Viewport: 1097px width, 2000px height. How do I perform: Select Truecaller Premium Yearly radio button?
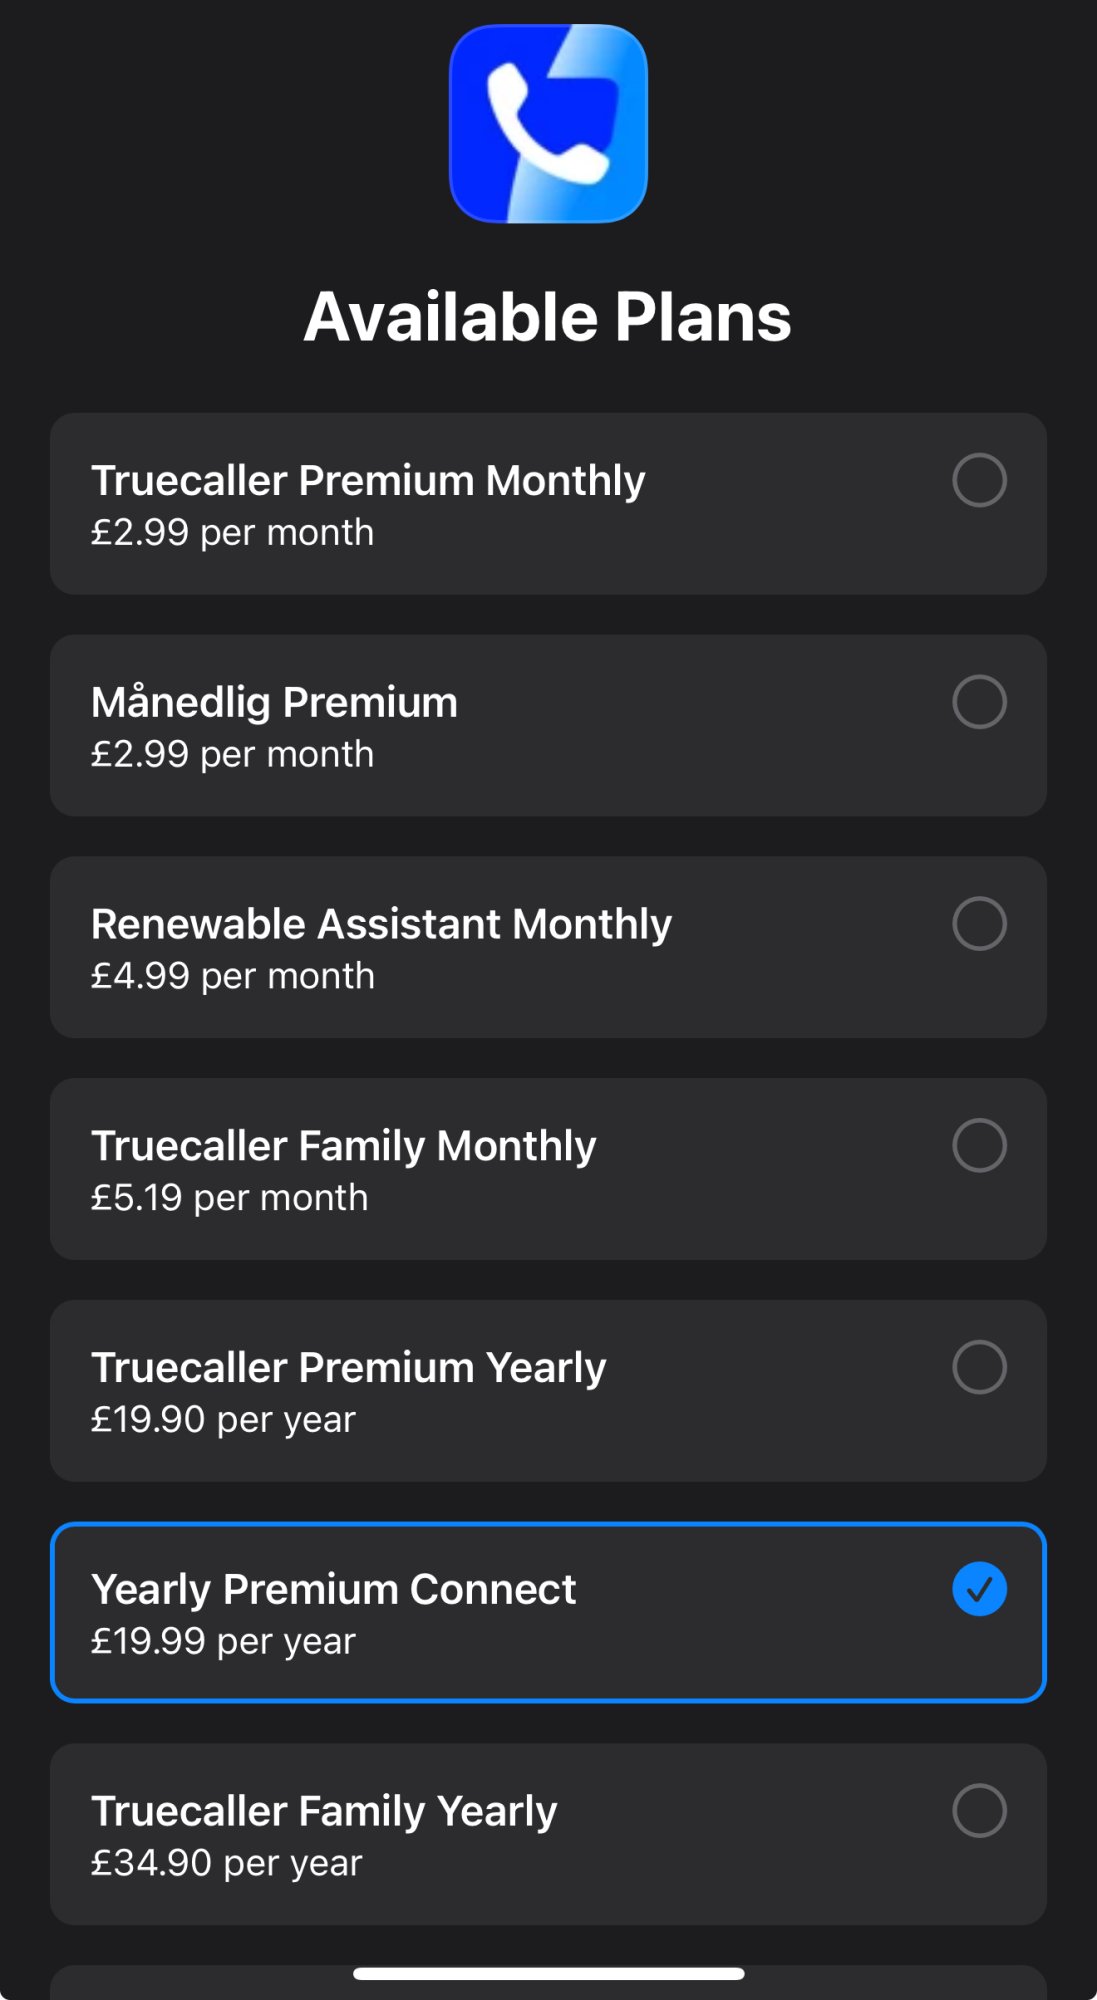(979, 1367)
